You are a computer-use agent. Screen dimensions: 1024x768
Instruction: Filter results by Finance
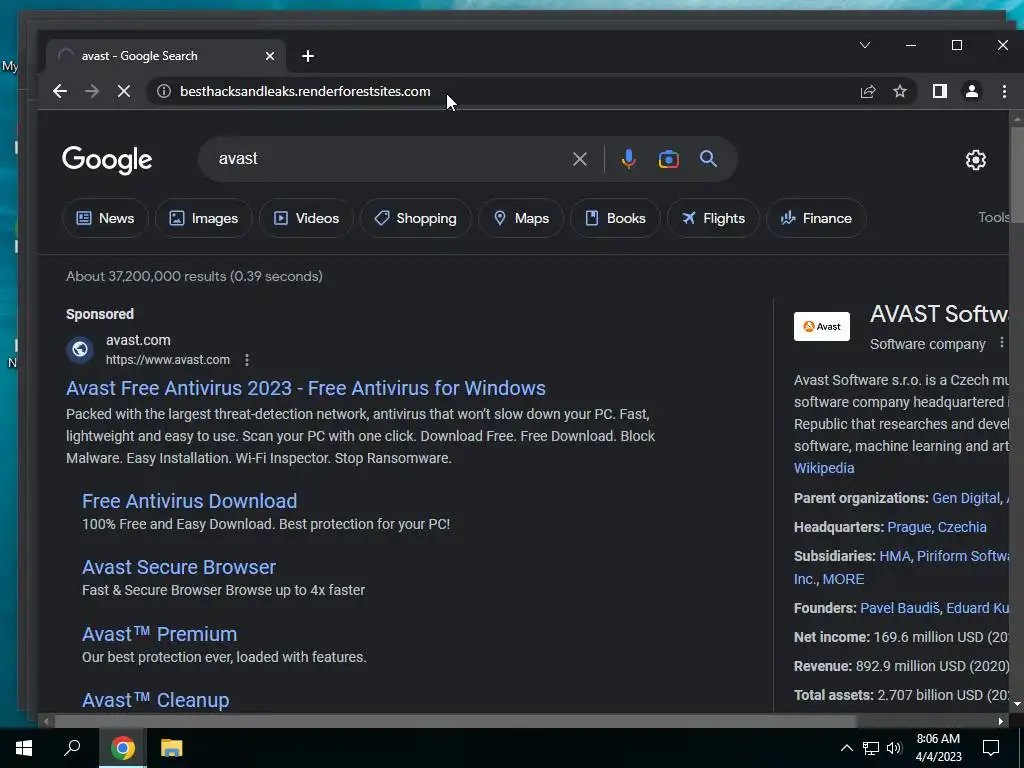click(816, 218)
